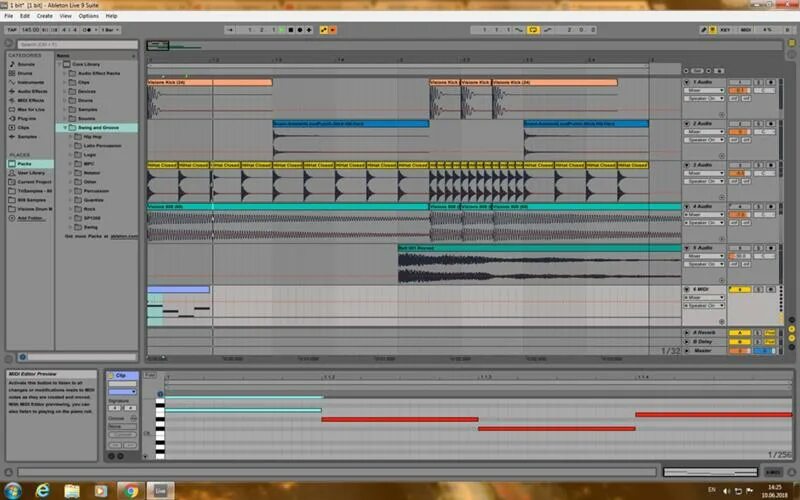Toggle the Computer MIDI Keyboard icon
This screenshot has height=500, width=800.
pos(713,30)
